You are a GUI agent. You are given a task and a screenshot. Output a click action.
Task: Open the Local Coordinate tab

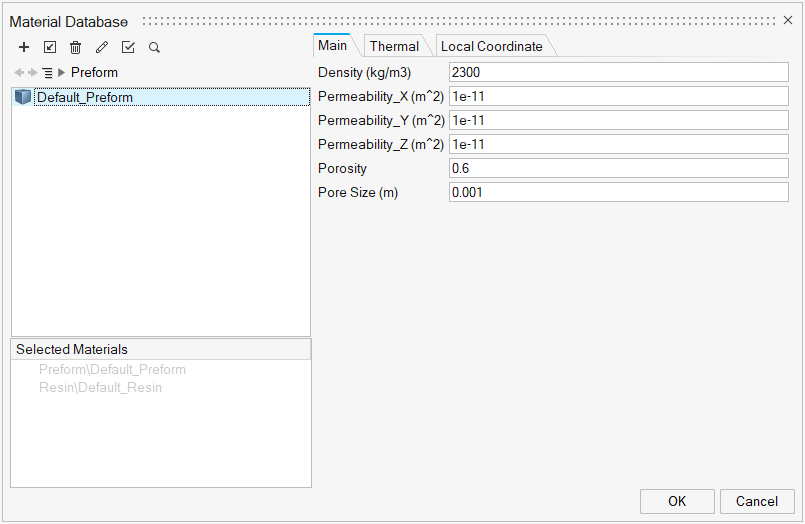[x=492, y=46]
